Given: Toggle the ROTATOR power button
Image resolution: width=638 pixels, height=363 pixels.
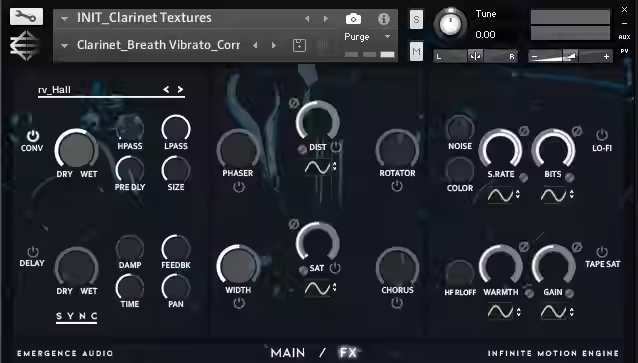Looking at the screenshot, I should (397, 186).
